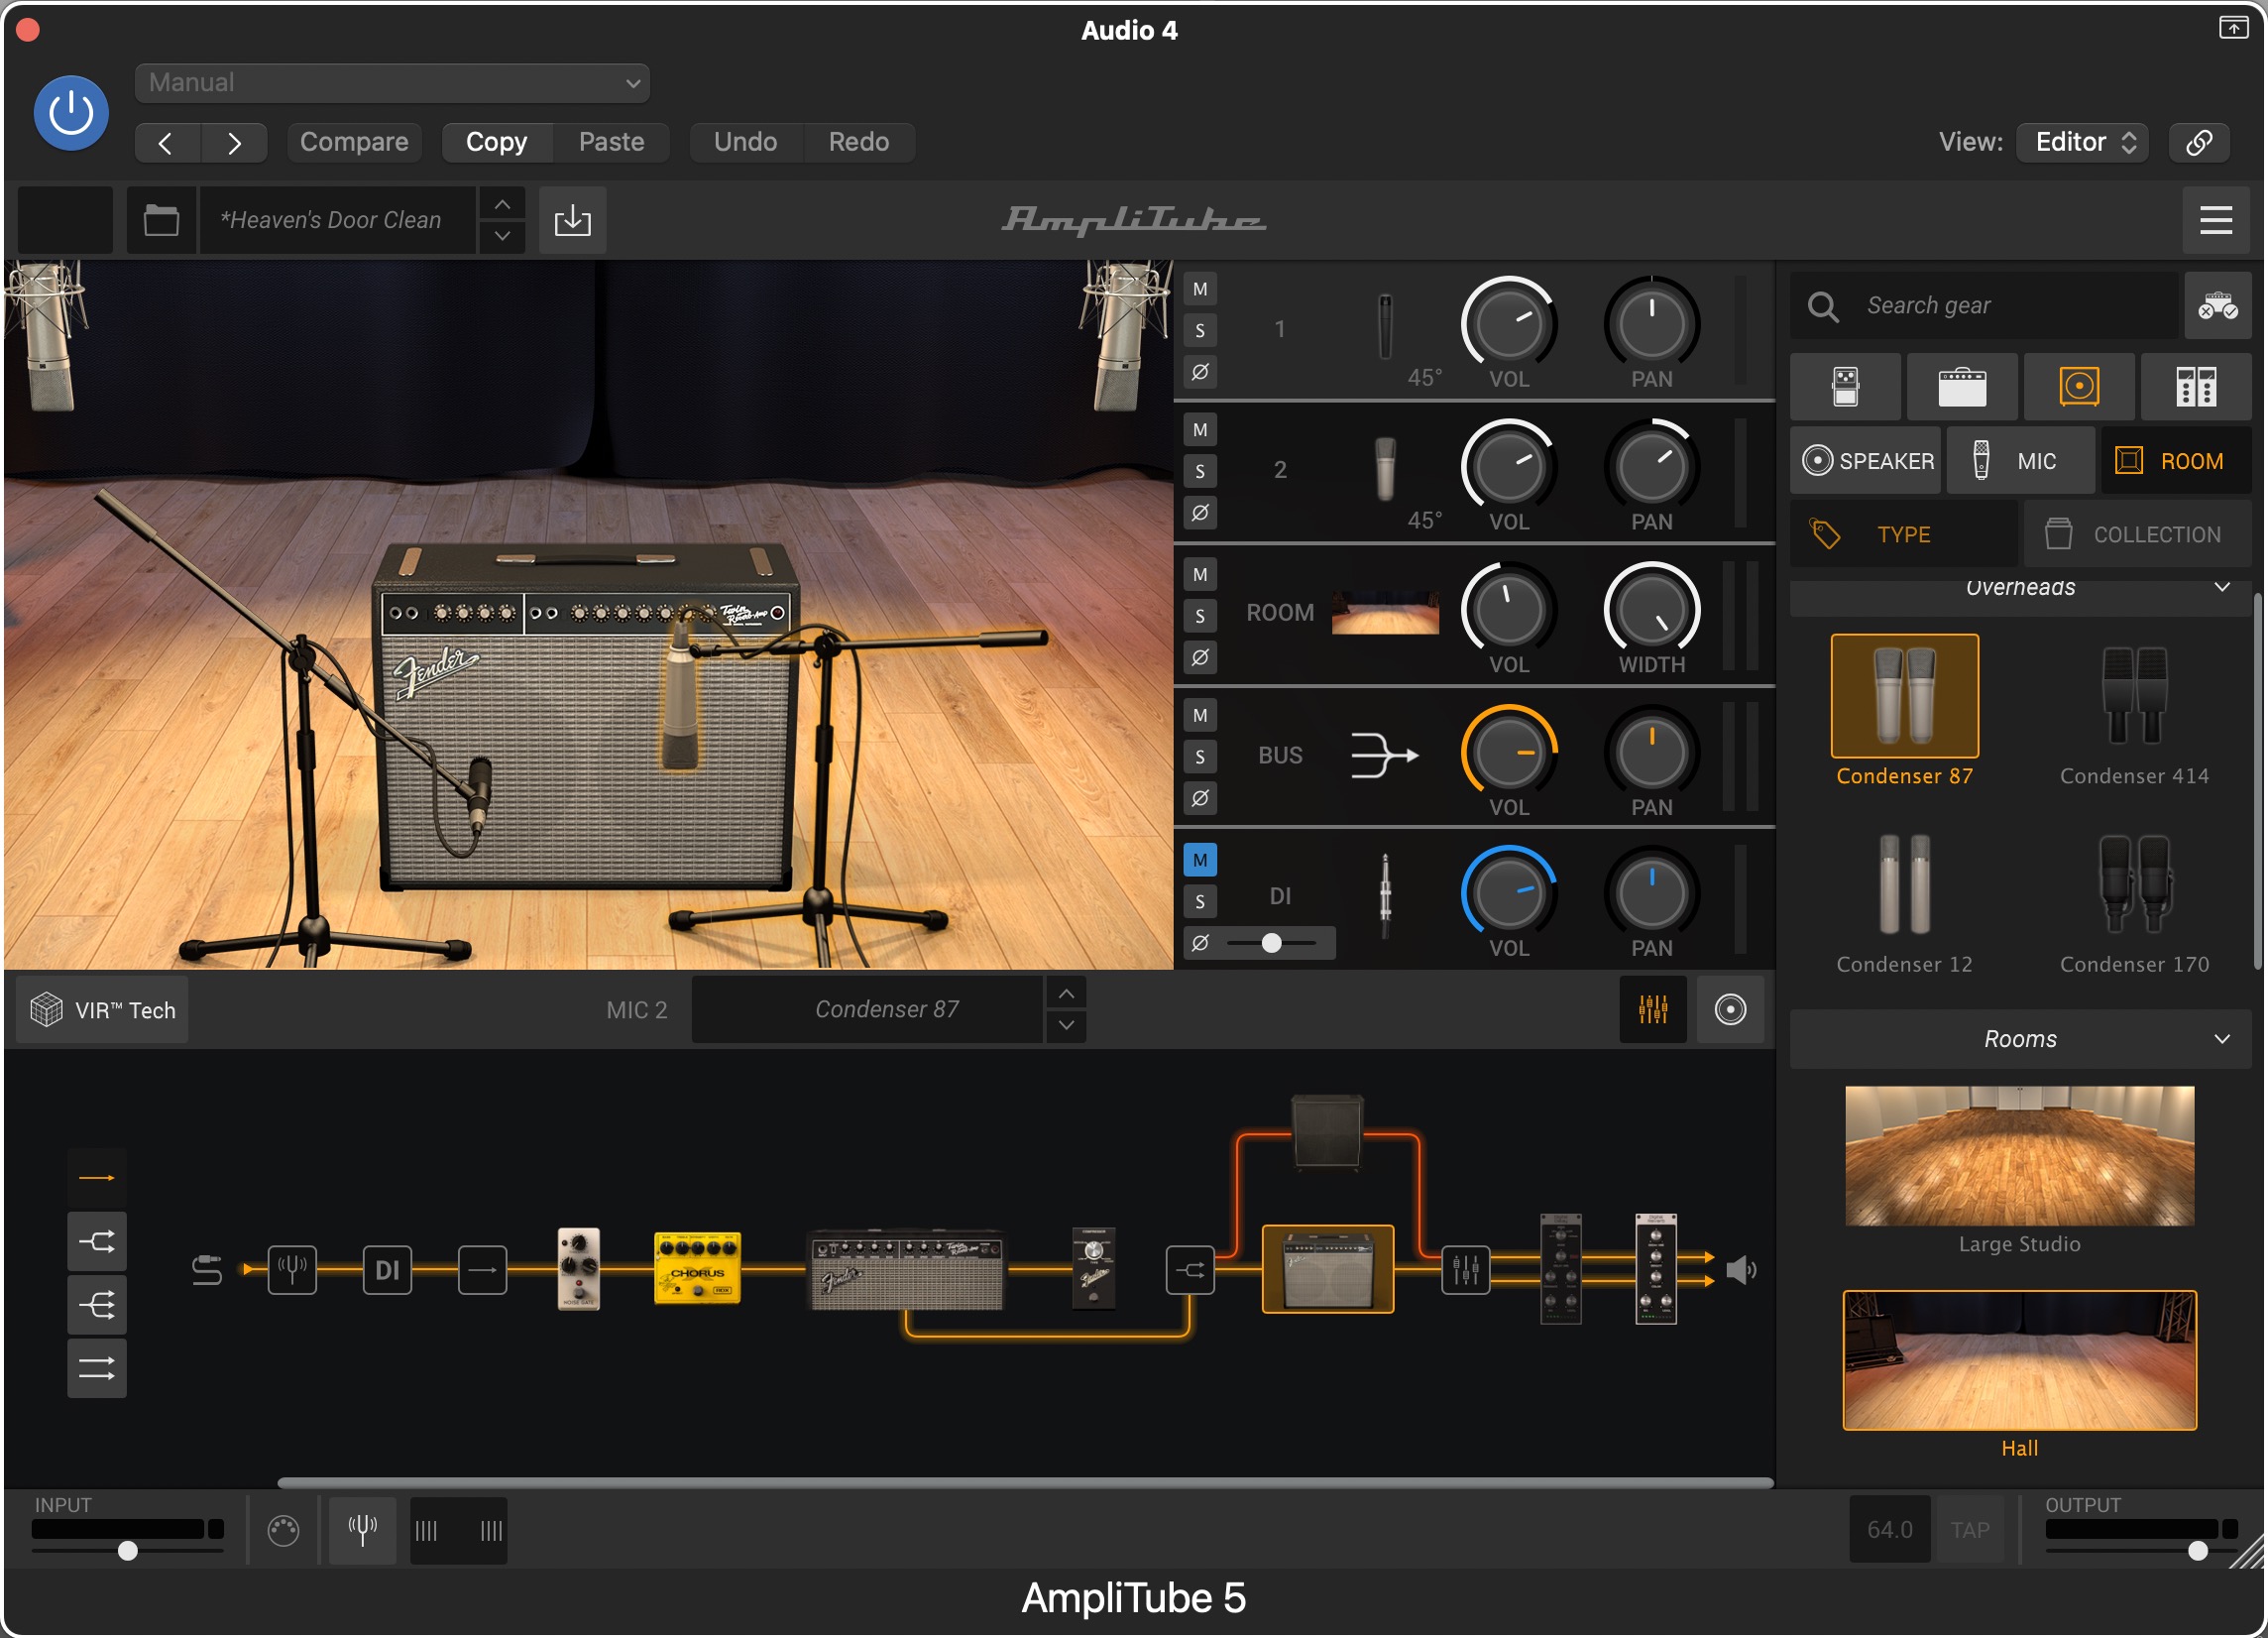Select next mic with down arrow
The height and width of the screenshot is (1638, 2268).
point(1066,1025)
